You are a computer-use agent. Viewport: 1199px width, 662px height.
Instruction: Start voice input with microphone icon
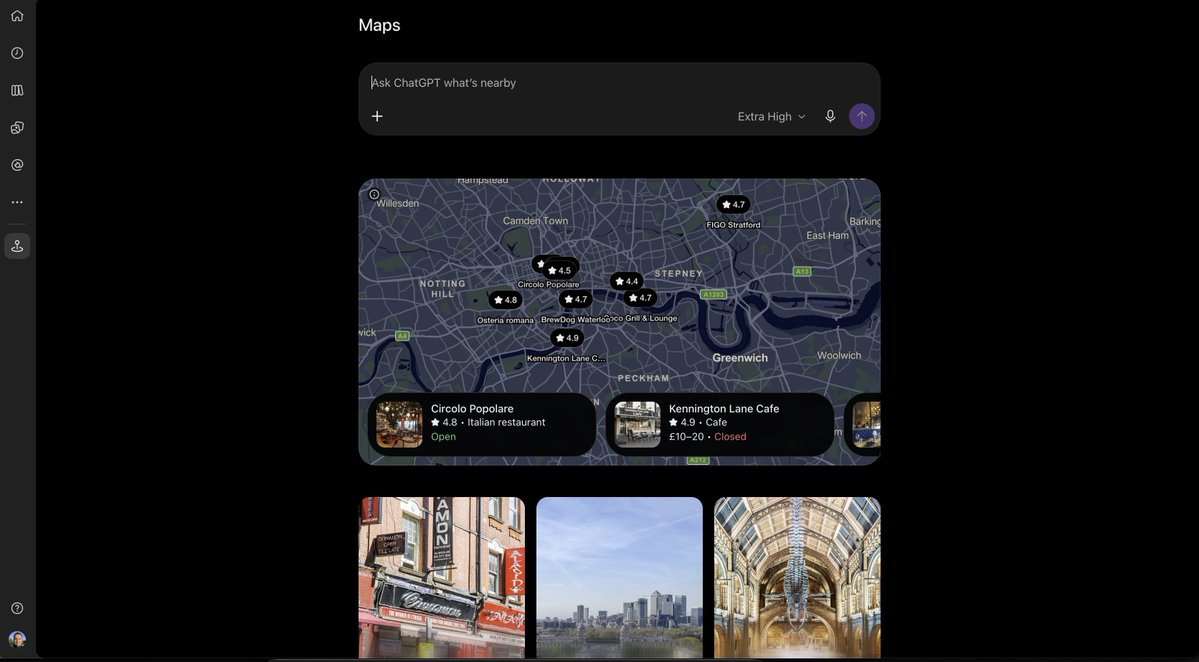click(830, 116)
